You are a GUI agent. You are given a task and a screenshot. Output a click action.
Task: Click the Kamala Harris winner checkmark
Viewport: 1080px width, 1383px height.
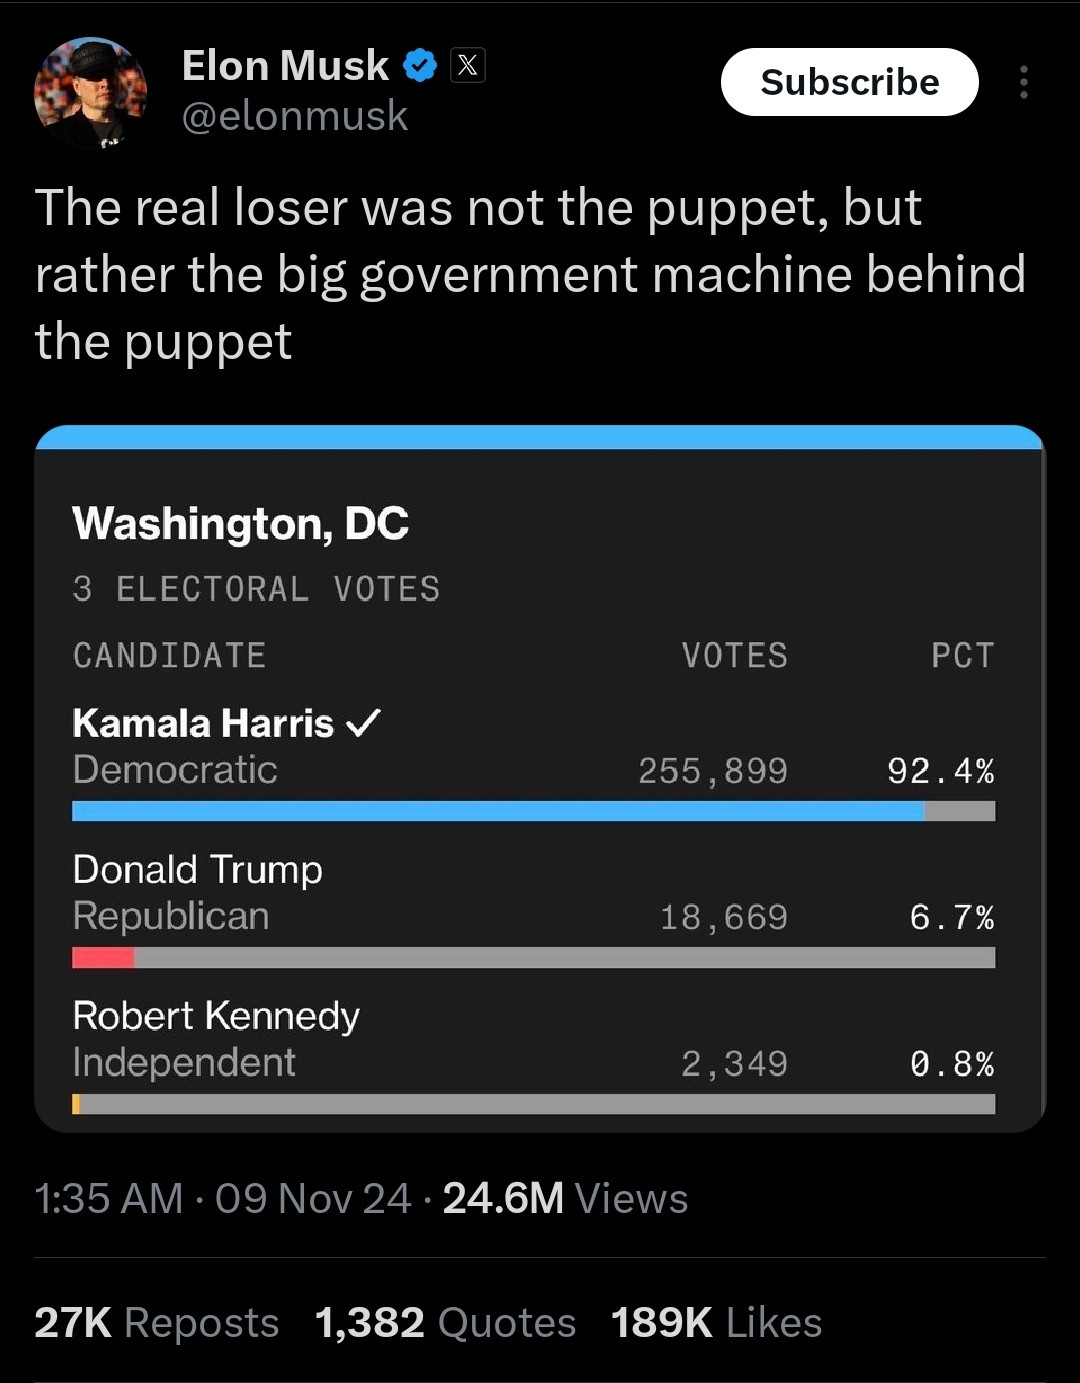(362, 722)
